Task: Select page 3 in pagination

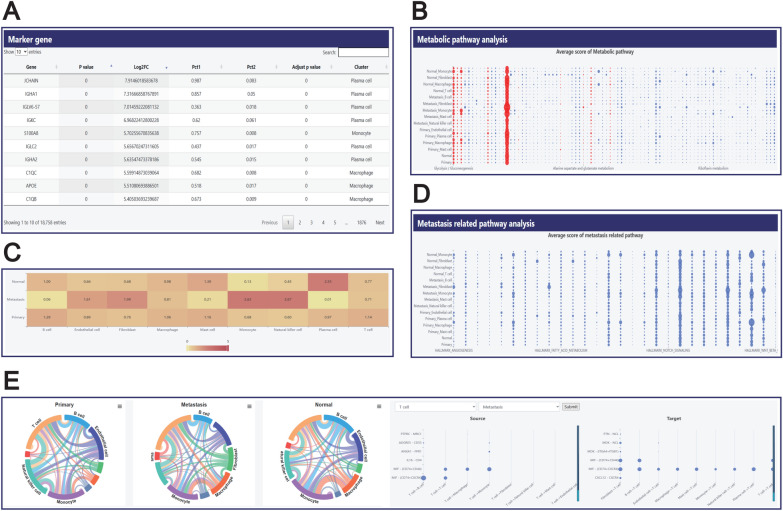Action: coord(311,223)
